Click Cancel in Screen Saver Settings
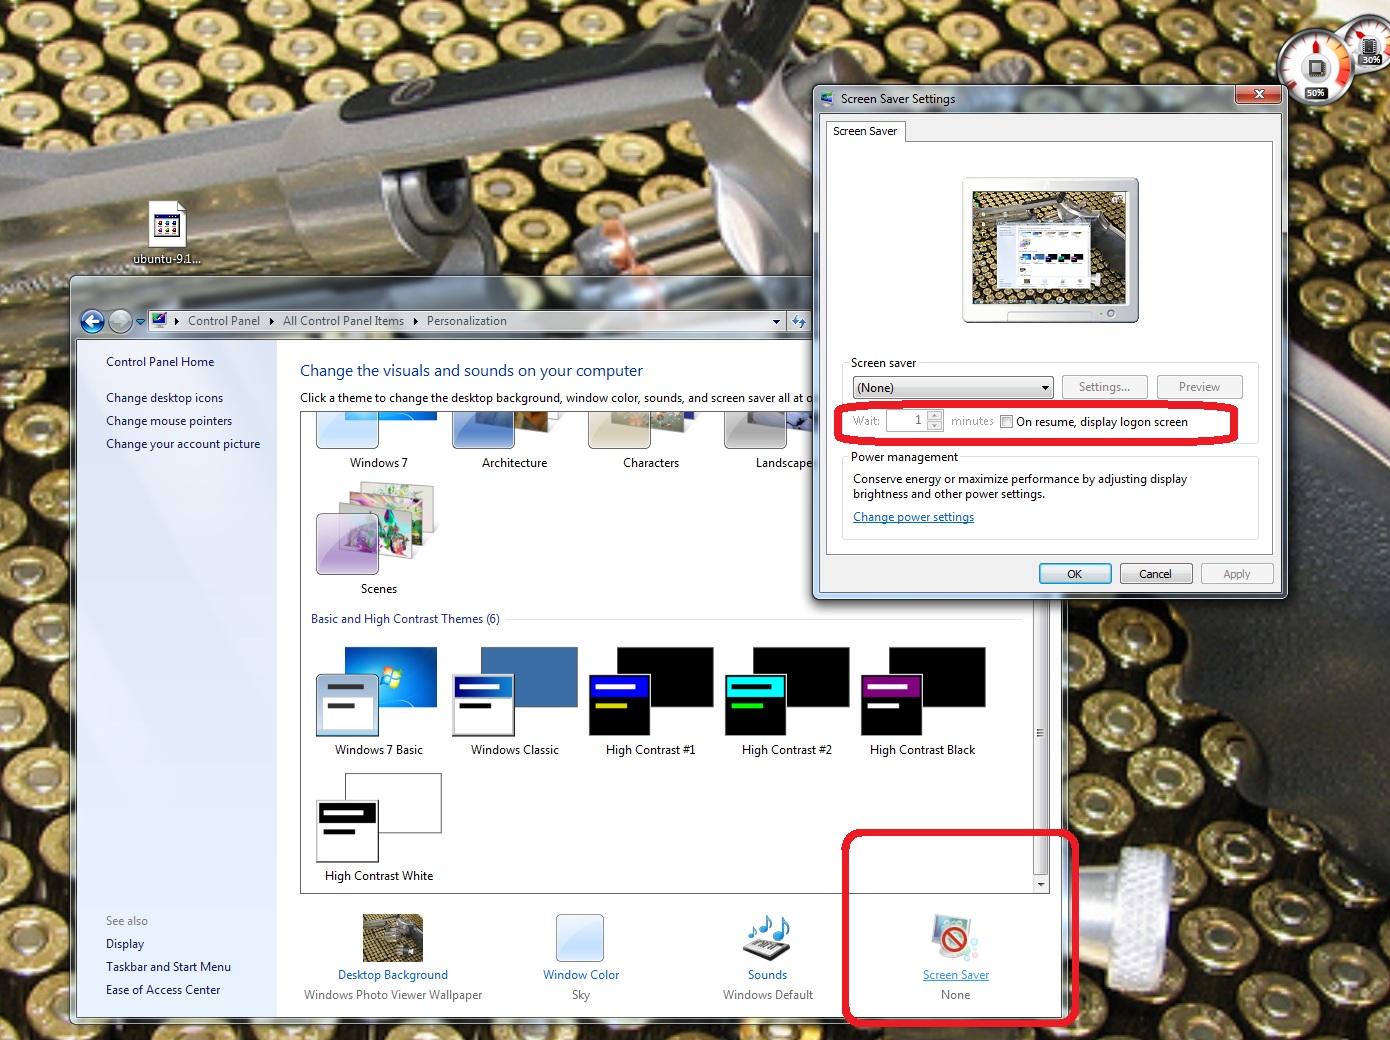1390x1040 pixels. [1155, 574]
